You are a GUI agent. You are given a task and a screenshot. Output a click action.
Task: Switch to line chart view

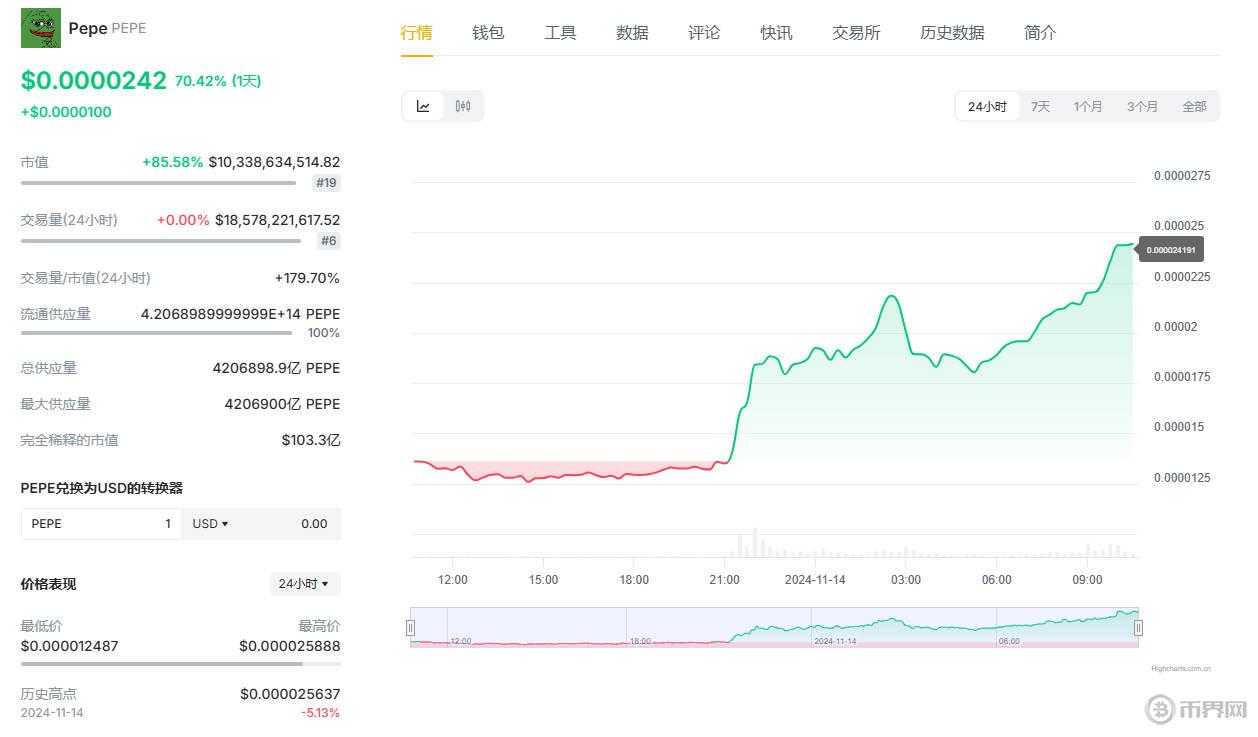point(423,106)
